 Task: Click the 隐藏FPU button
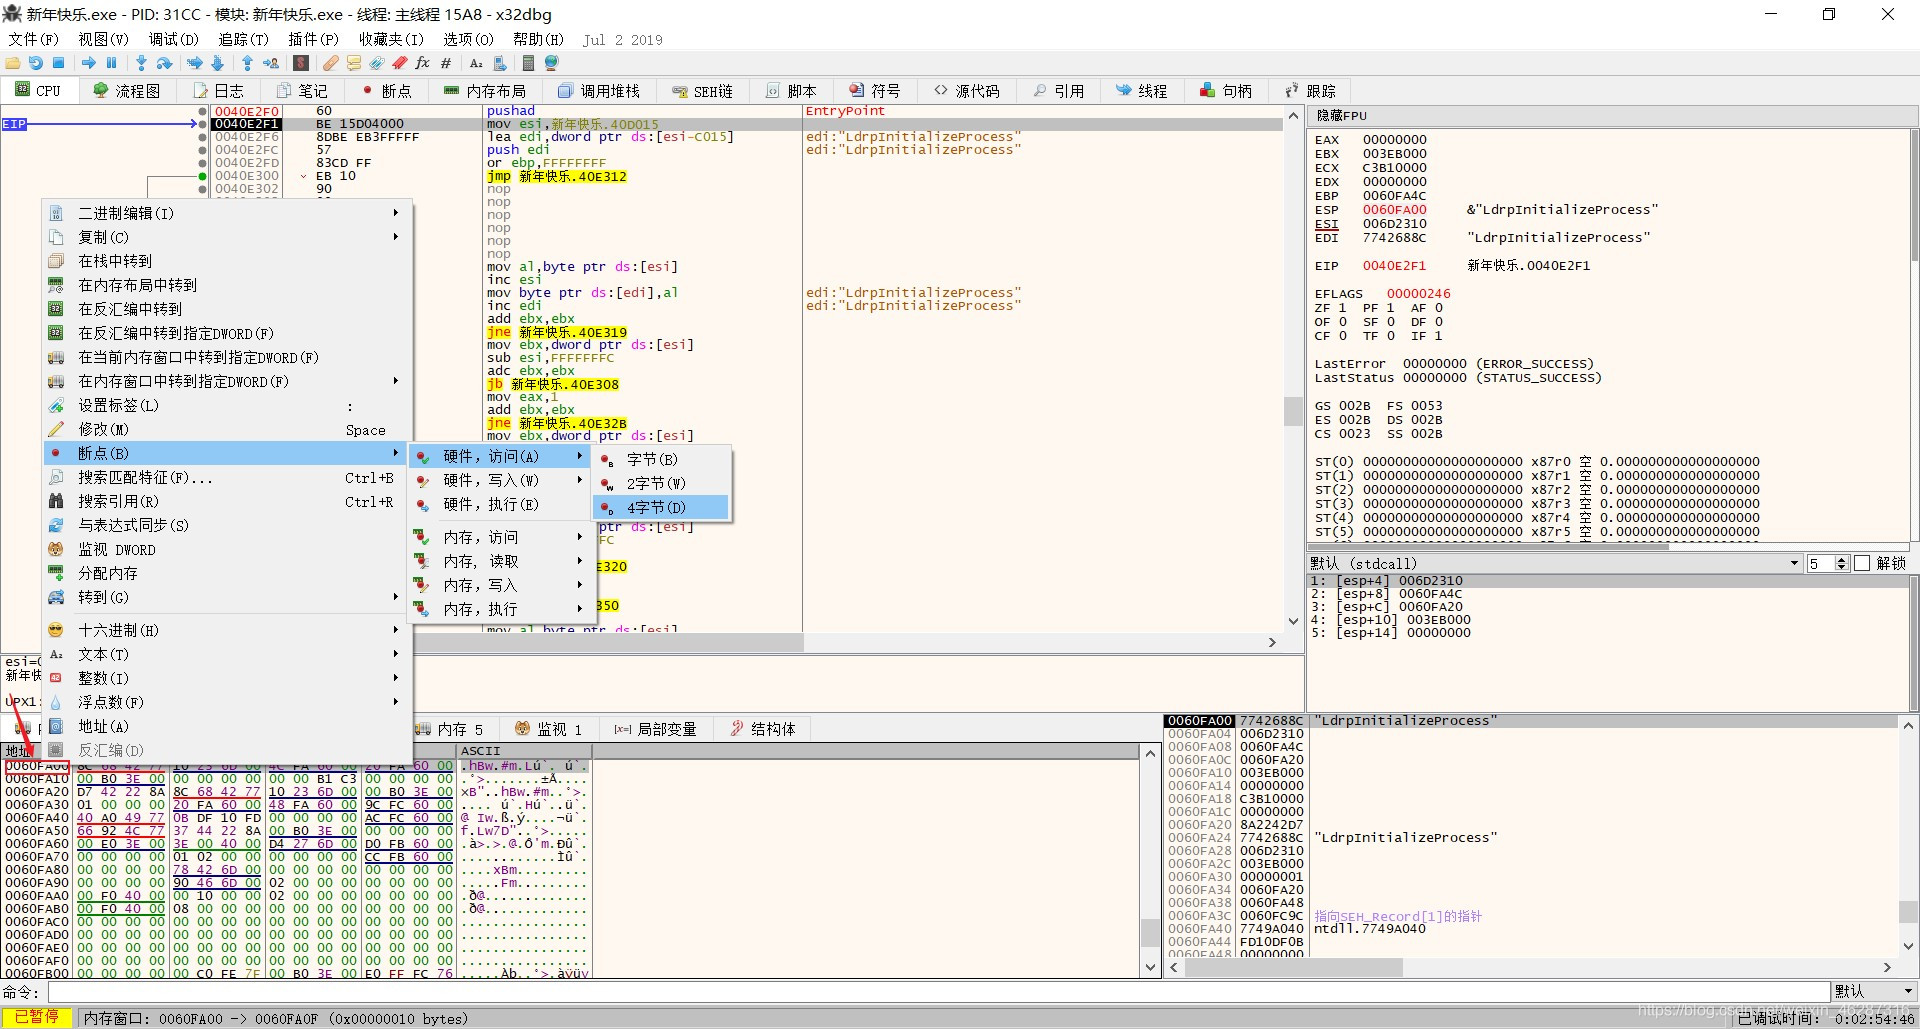pyautogui.click(x=1341, y=116)
